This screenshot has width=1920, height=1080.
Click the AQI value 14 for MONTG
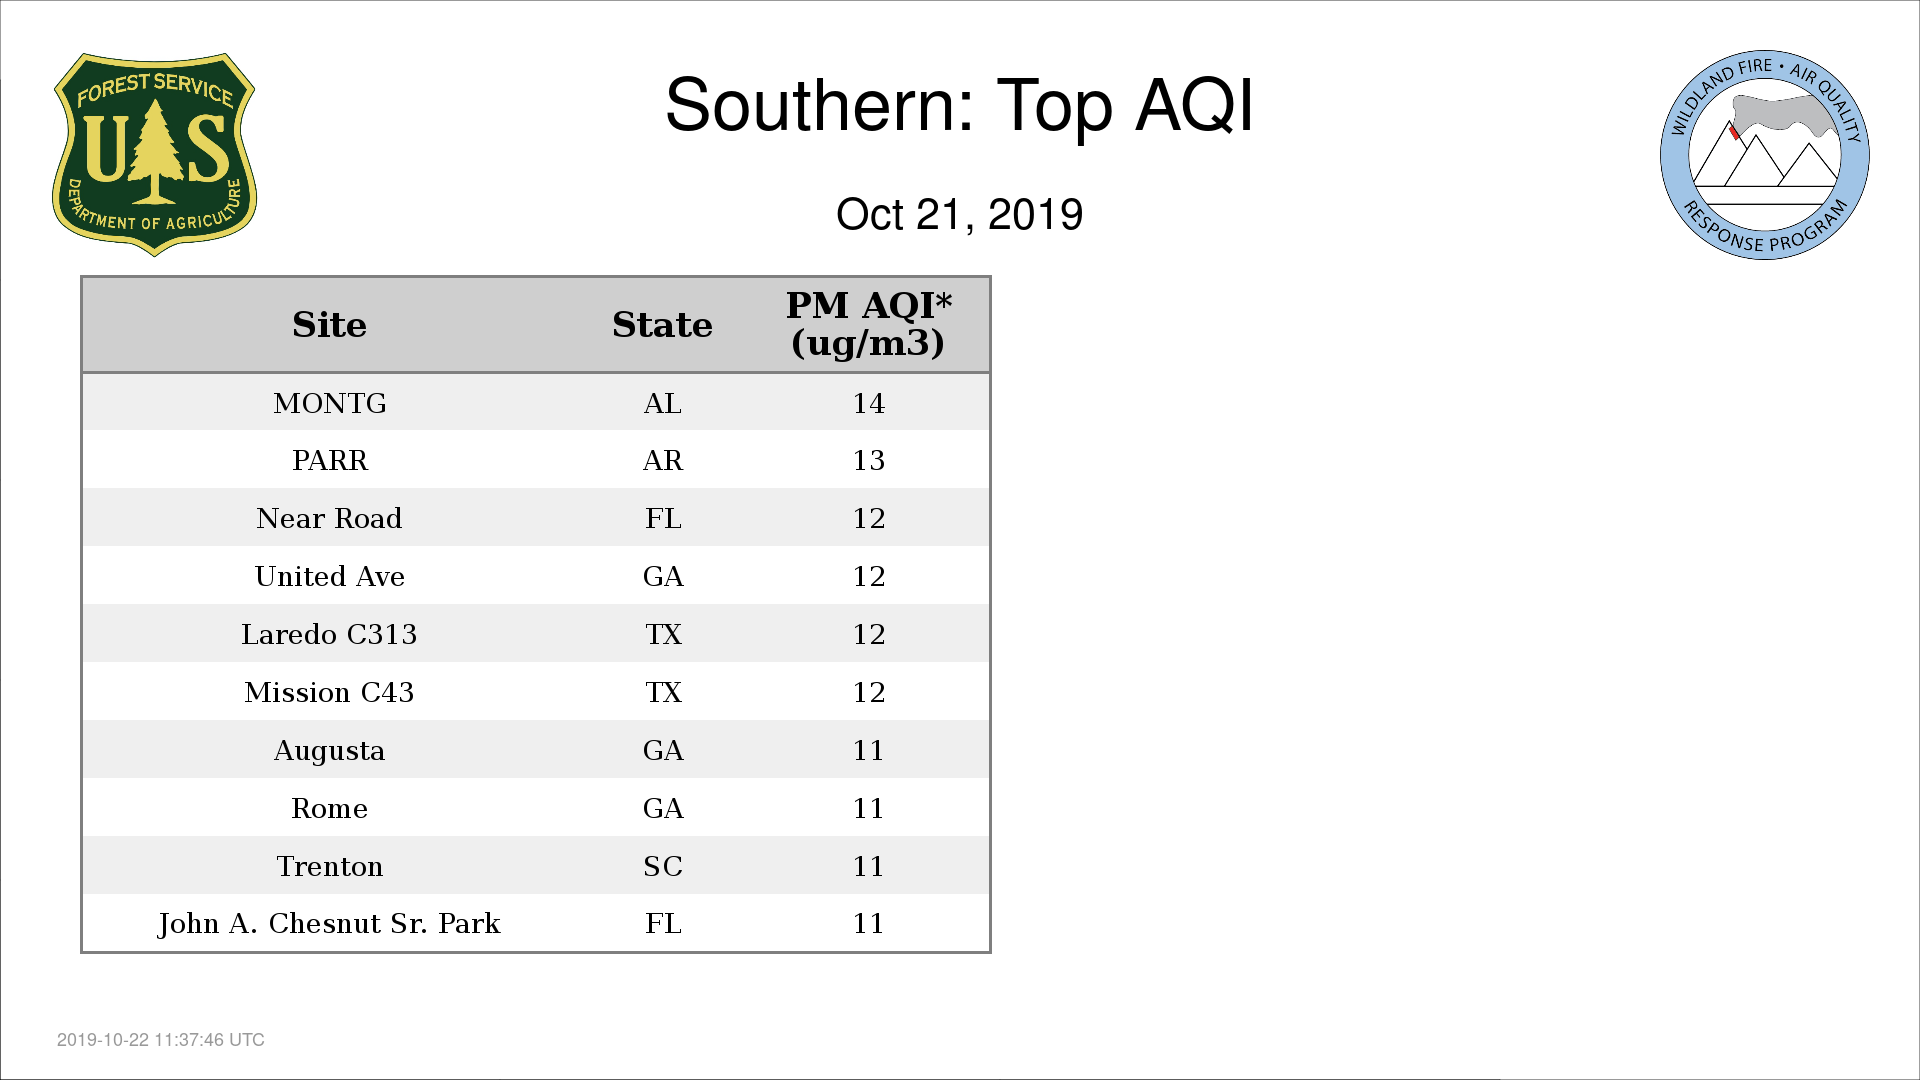point(868,403)
